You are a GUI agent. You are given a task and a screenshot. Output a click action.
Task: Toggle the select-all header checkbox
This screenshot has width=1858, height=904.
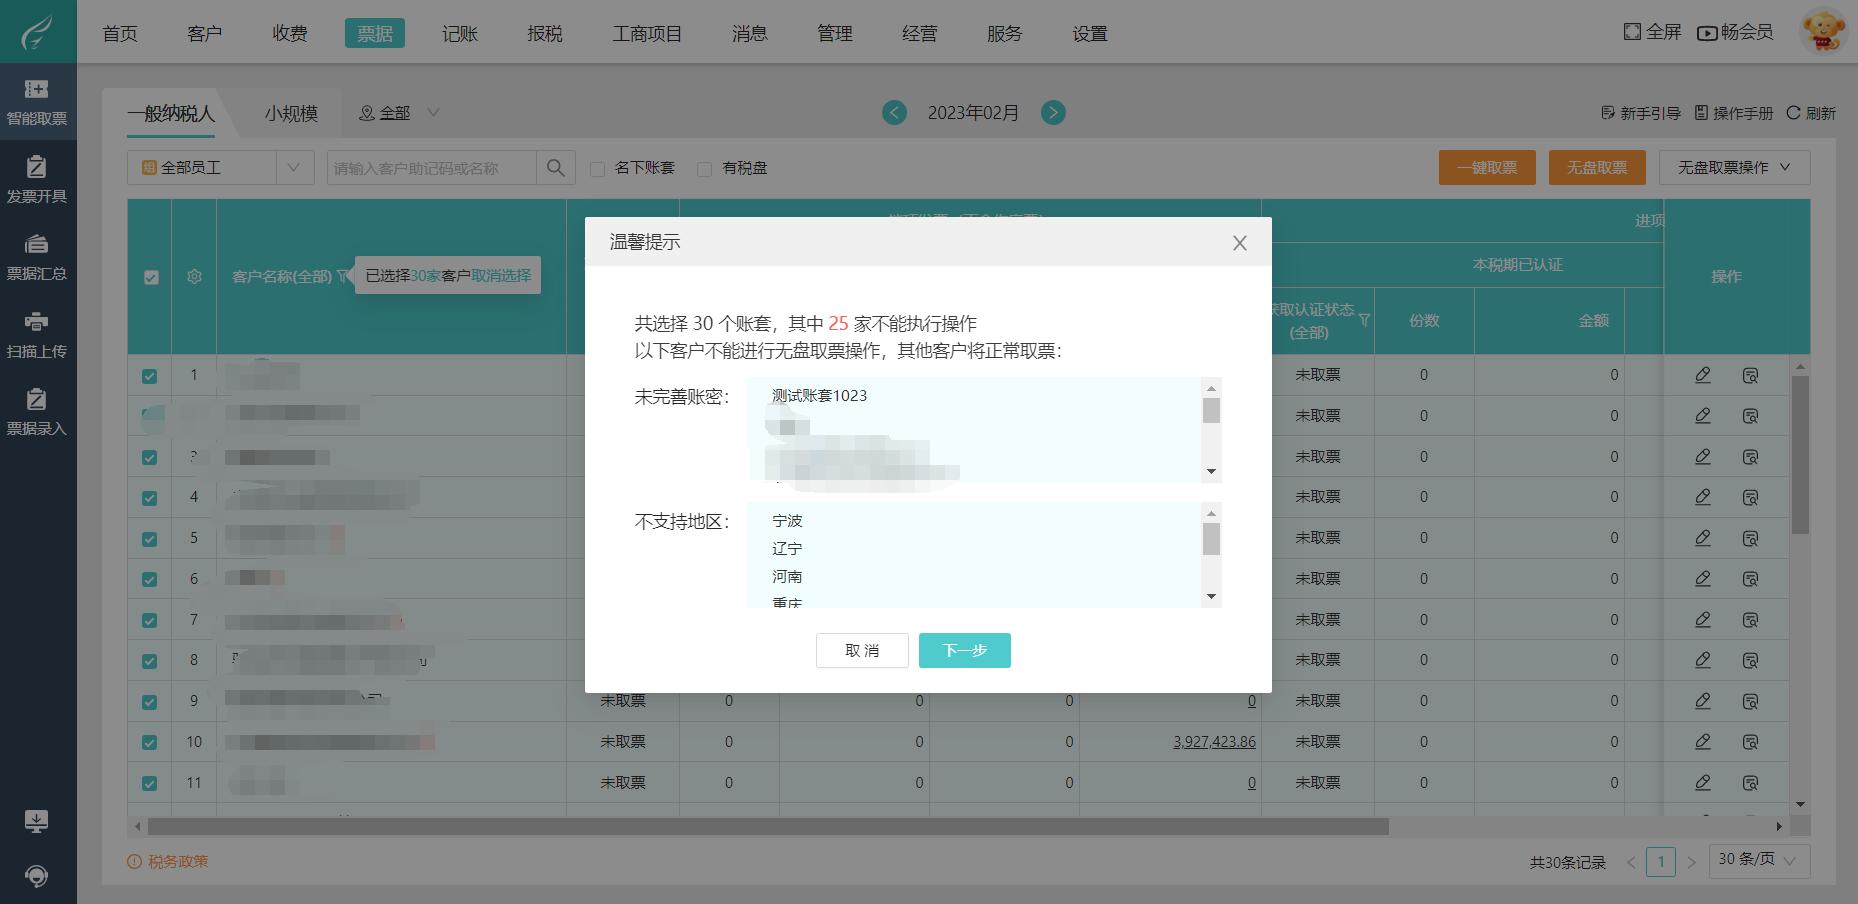coord(151,277)
